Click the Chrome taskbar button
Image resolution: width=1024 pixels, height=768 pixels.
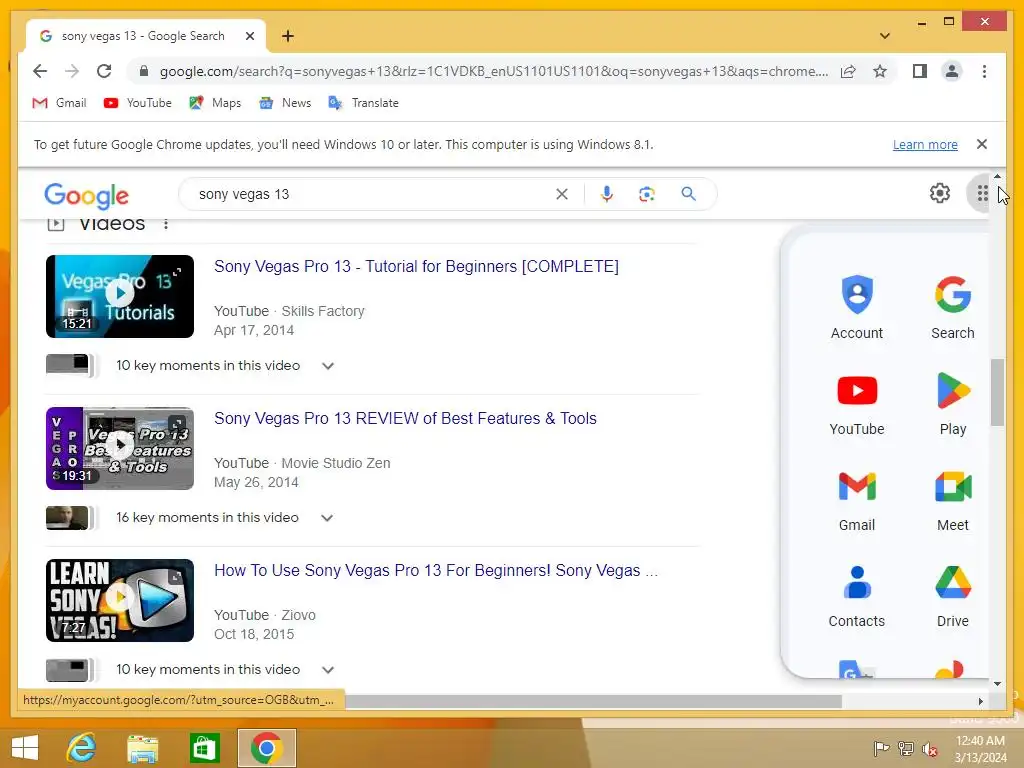(266, 748)
